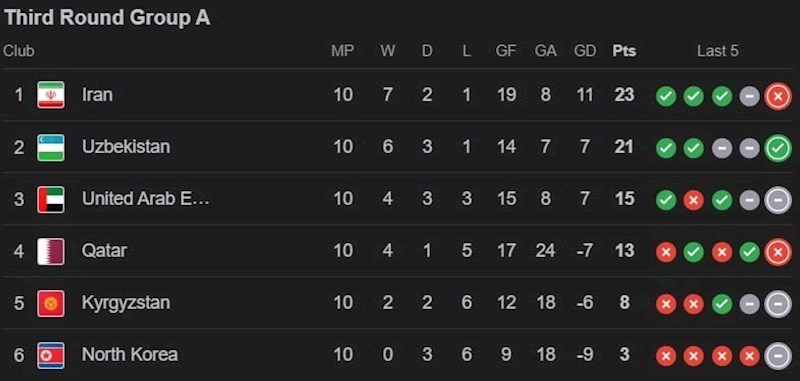The width and height of the screenshot is (800, 381).
Task: Click the Third Round Group A heading
Action: tap(107, 18)
